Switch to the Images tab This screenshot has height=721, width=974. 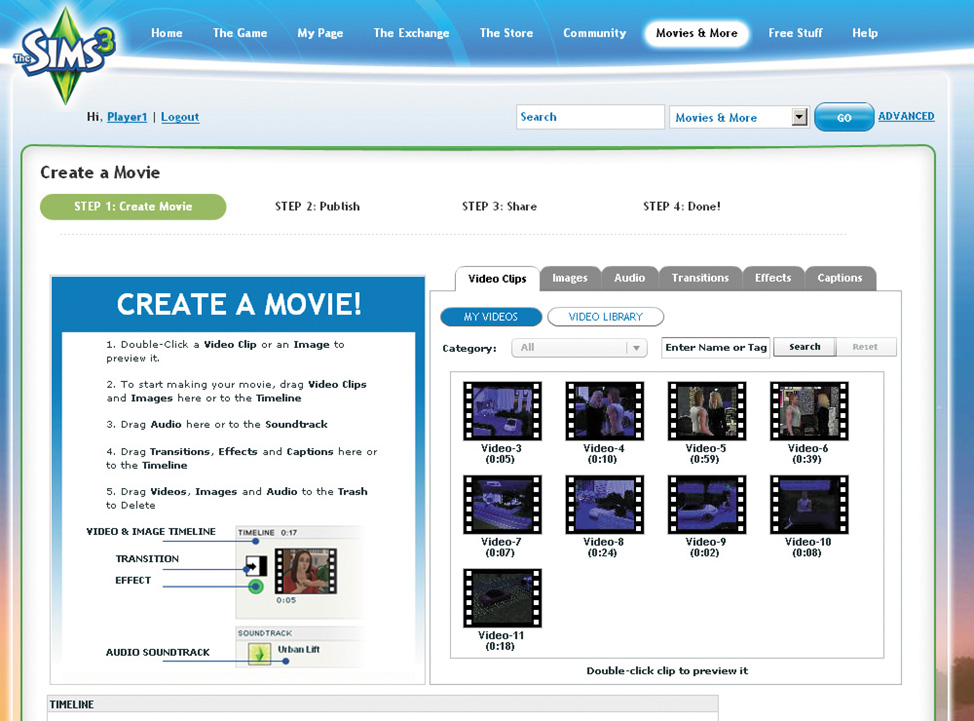(x=570, y=278)
